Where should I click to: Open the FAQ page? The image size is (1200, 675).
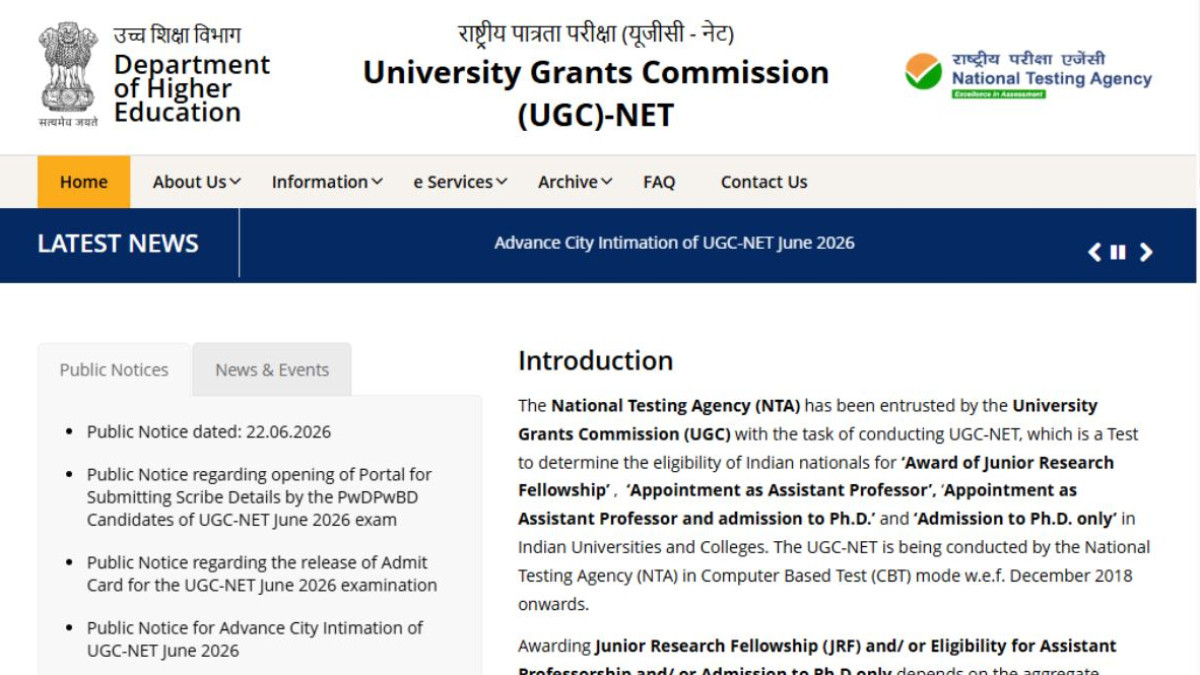click(659, 182)
